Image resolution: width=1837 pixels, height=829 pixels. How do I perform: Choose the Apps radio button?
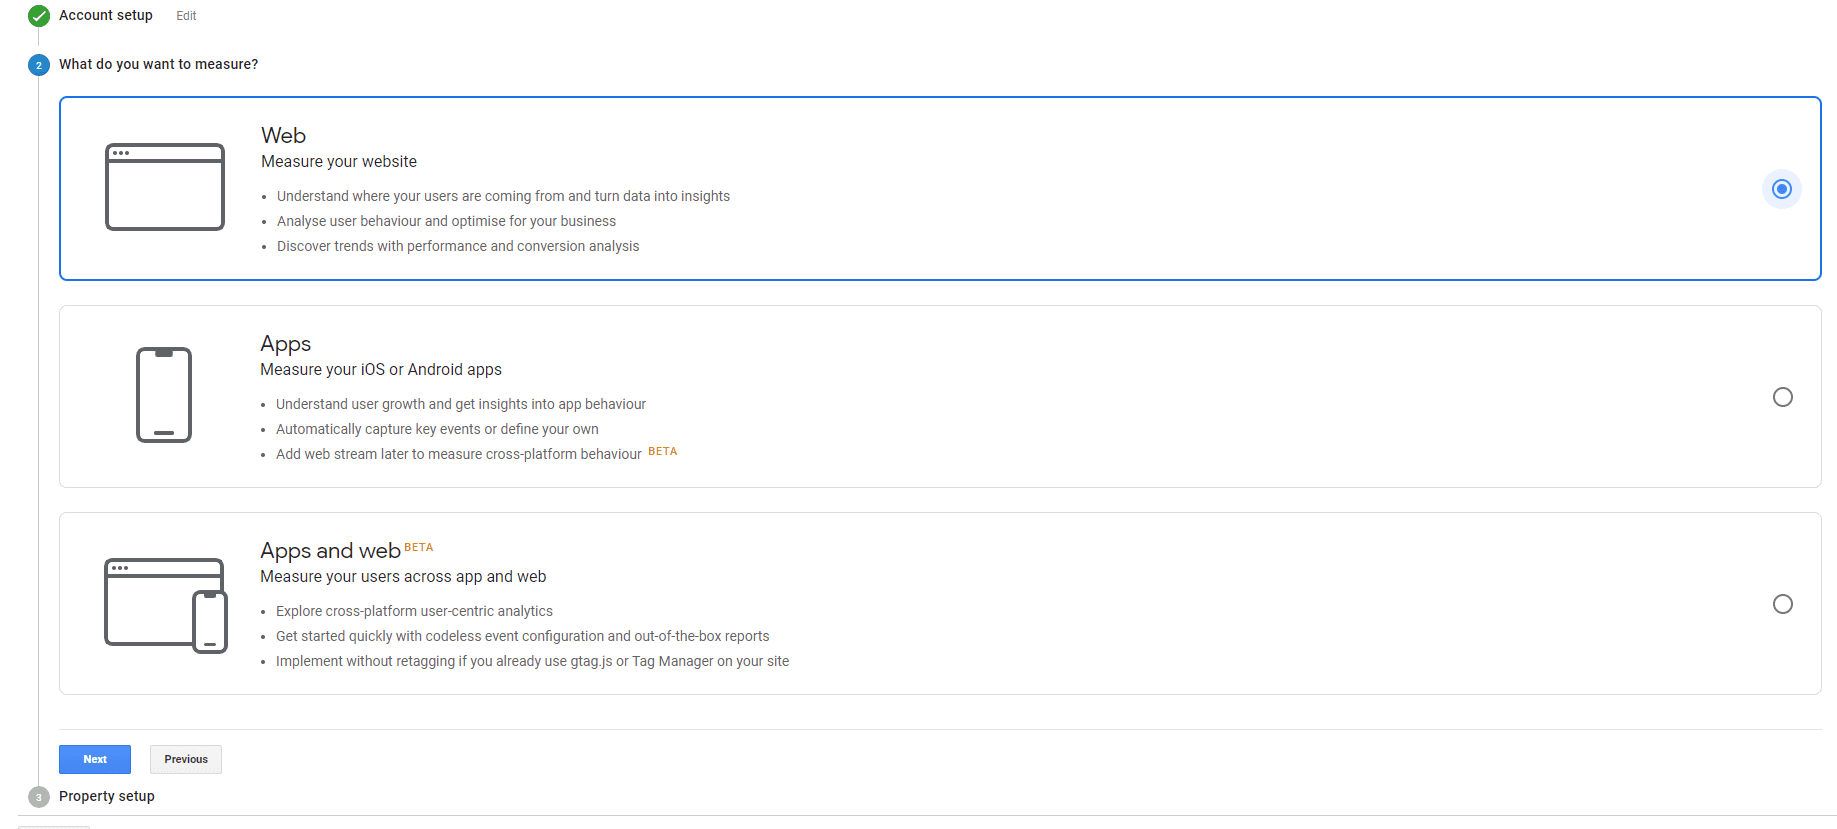point(1782,397)
